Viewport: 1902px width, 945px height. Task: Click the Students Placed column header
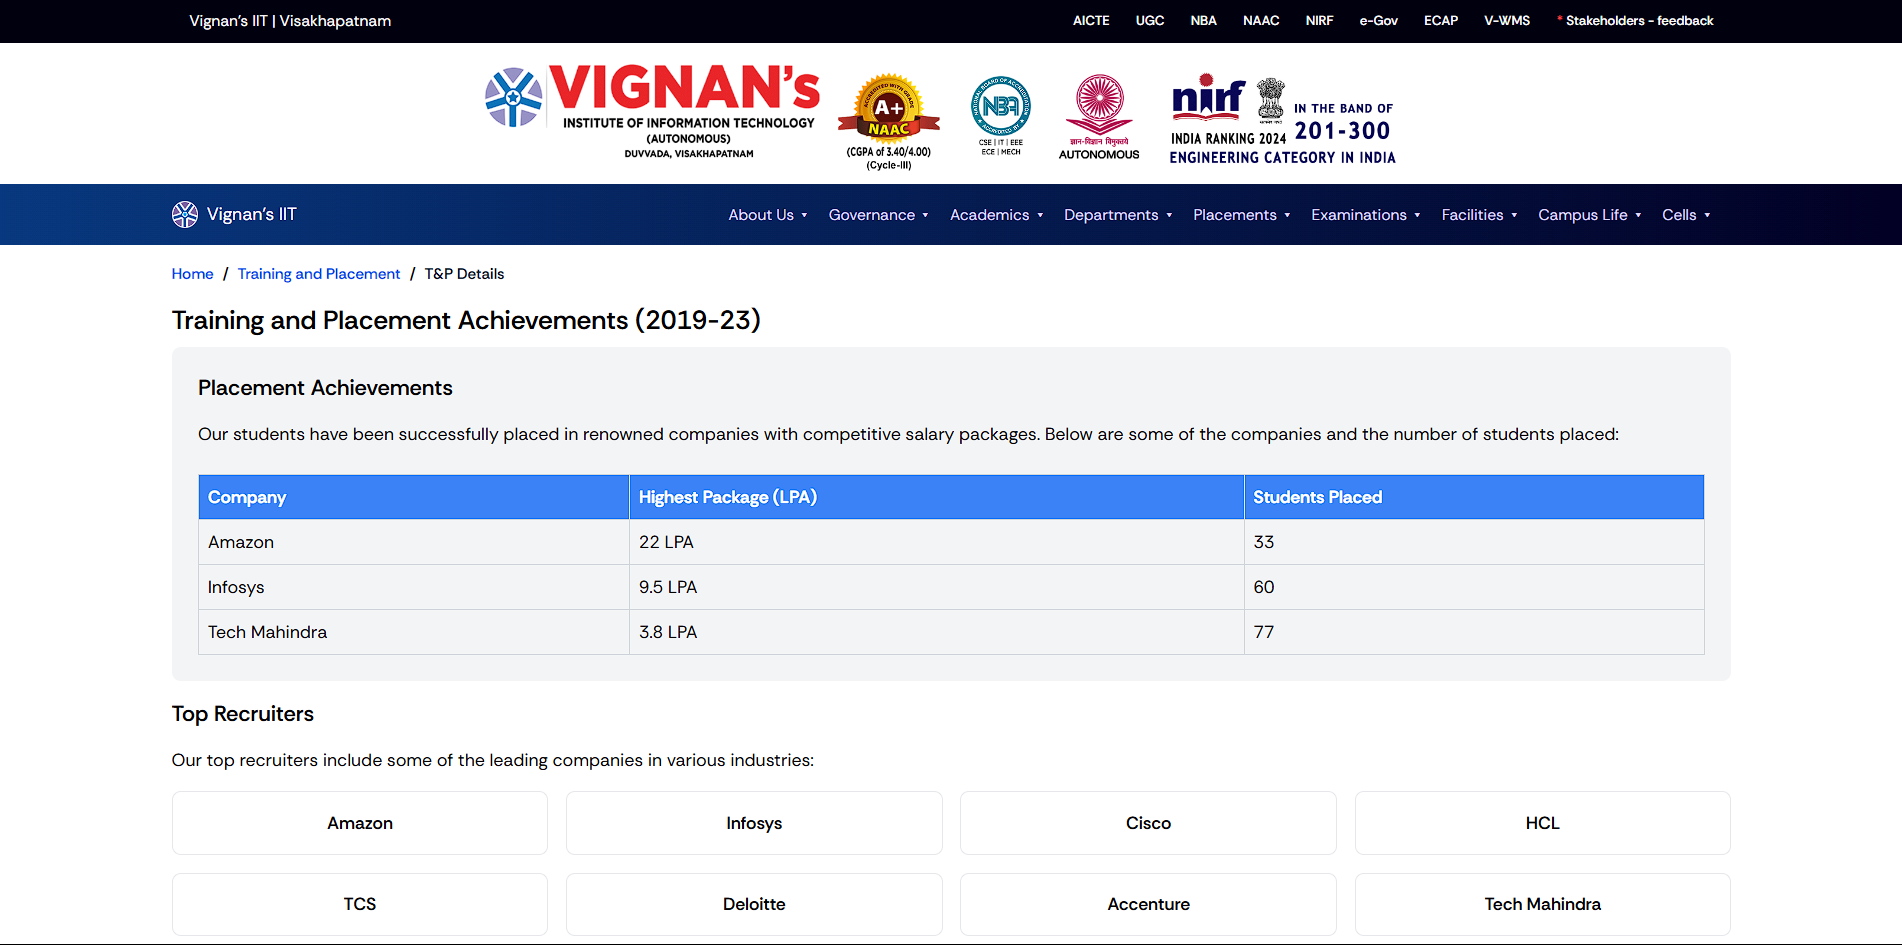click(x=1474, y=497)
